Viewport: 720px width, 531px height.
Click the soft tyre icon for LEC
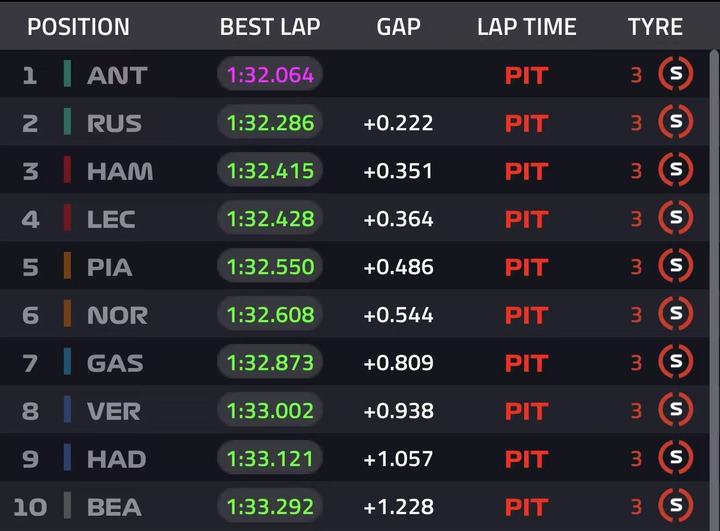(x=676, y=218)
